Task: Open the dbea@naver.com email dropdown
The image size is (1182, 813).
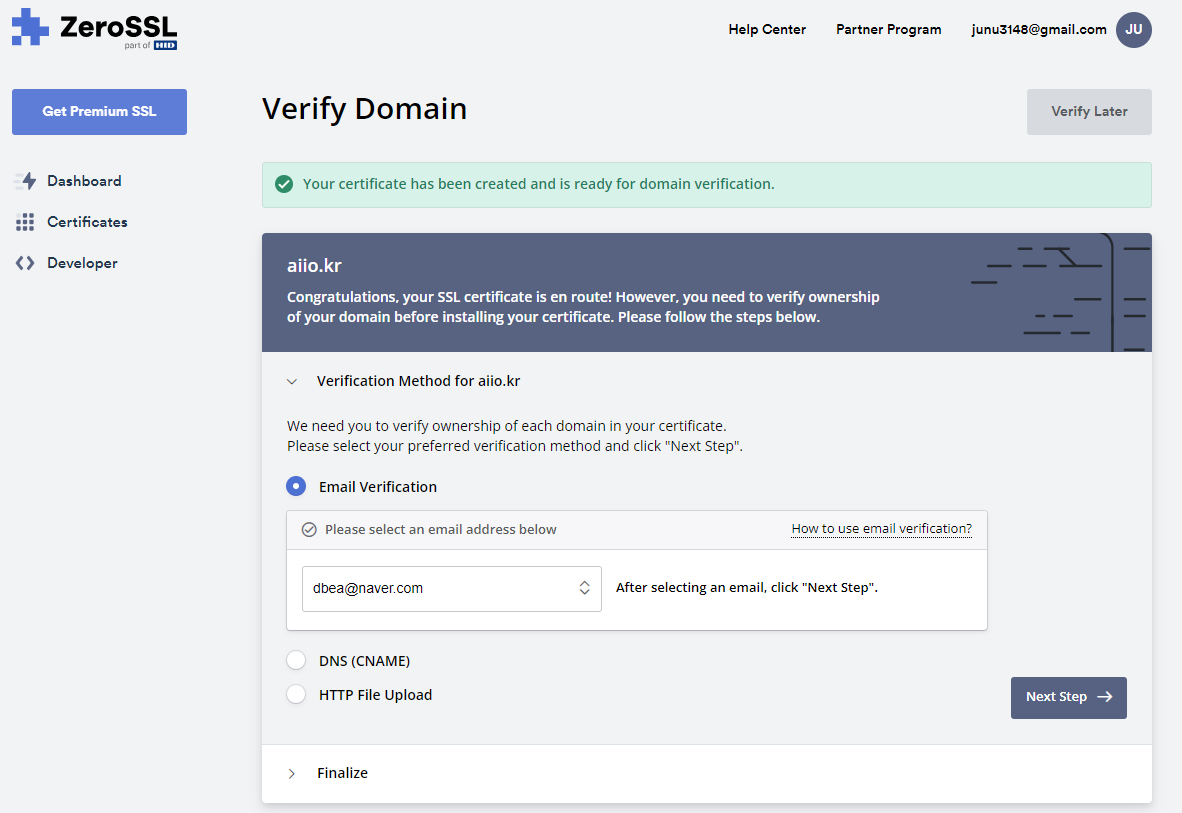Action: pos(452,588)
